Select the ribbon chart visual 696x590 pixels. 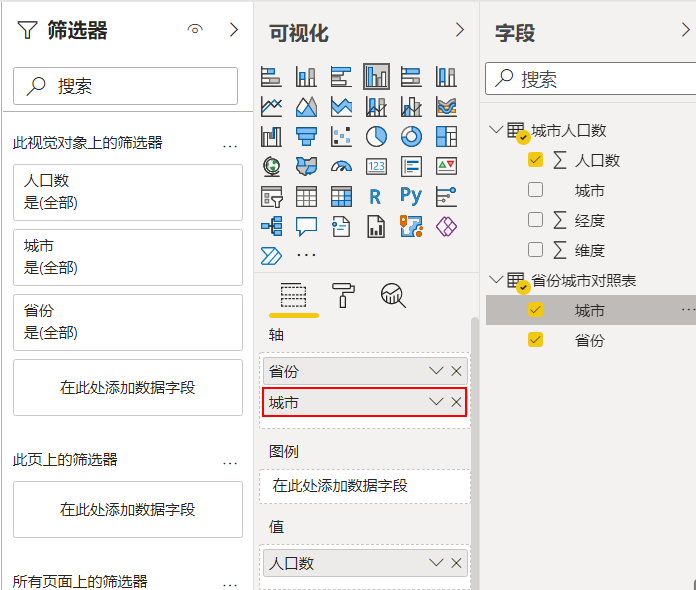point(446,107)
